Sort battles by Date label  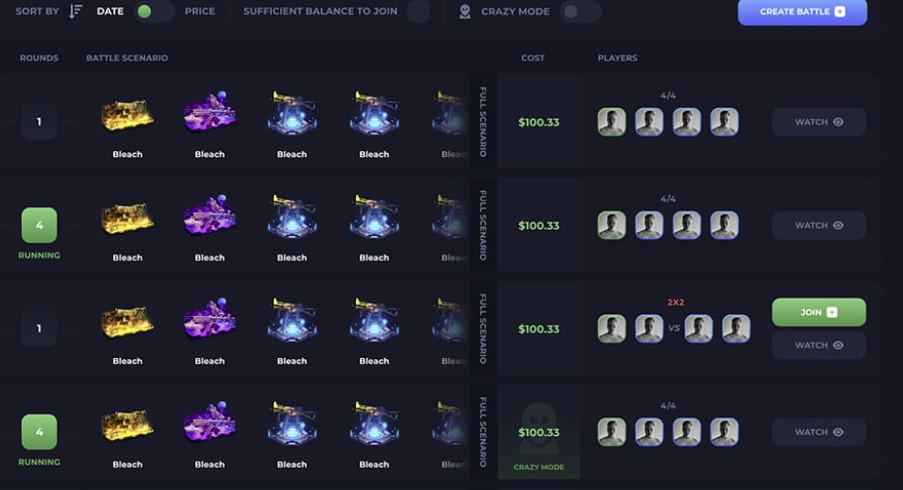pos(110,12)
